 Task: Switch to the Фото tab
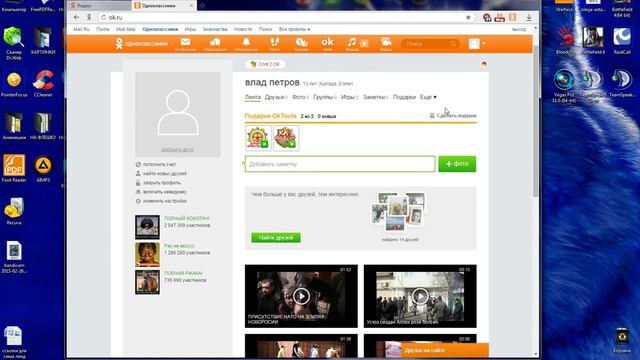(300, 97)
